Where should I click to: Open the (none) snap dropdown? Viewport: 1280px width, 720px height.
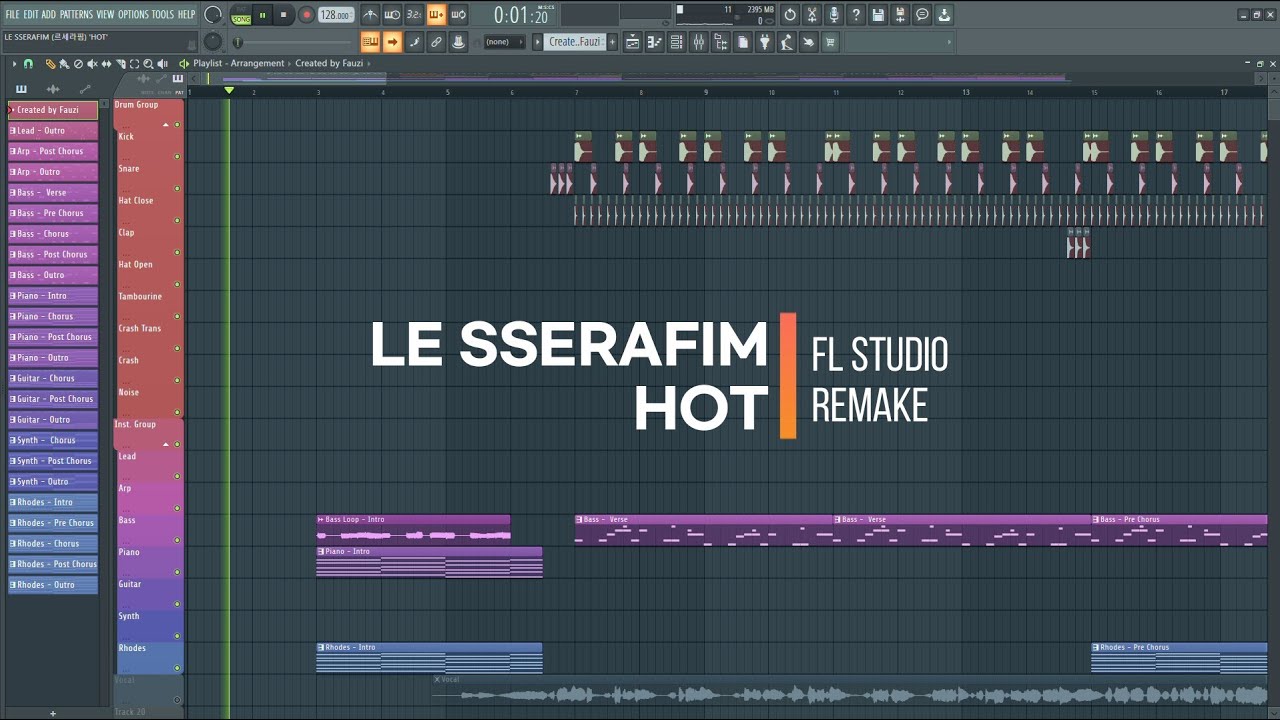(503, 42)
